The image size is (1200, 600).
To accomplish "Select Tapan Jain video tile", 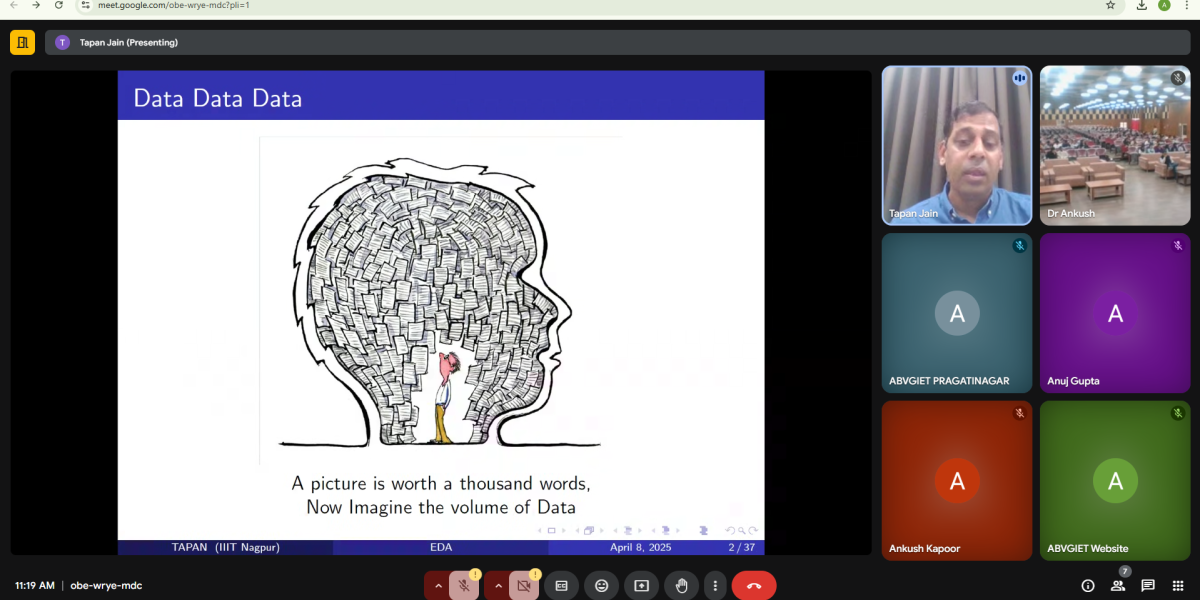I will tap(957, 145).
